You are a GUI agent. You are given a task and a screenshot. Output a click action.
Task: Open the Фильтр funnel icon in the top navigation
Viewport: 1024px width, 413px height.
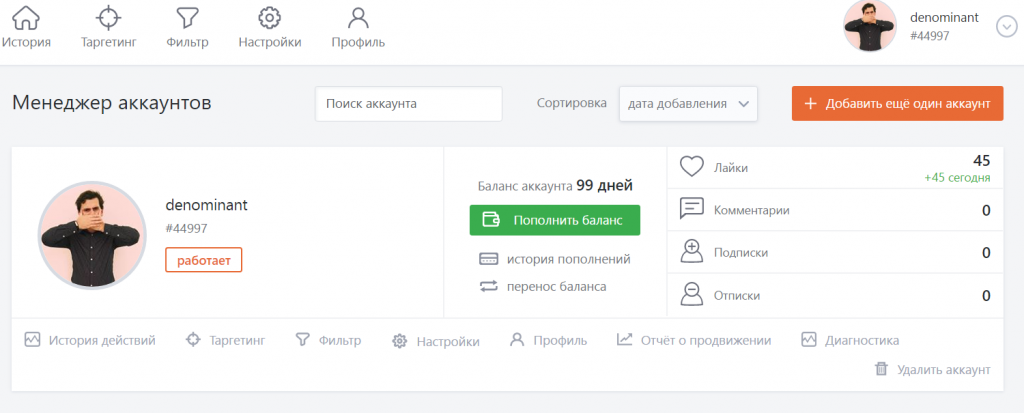(187, 18)
